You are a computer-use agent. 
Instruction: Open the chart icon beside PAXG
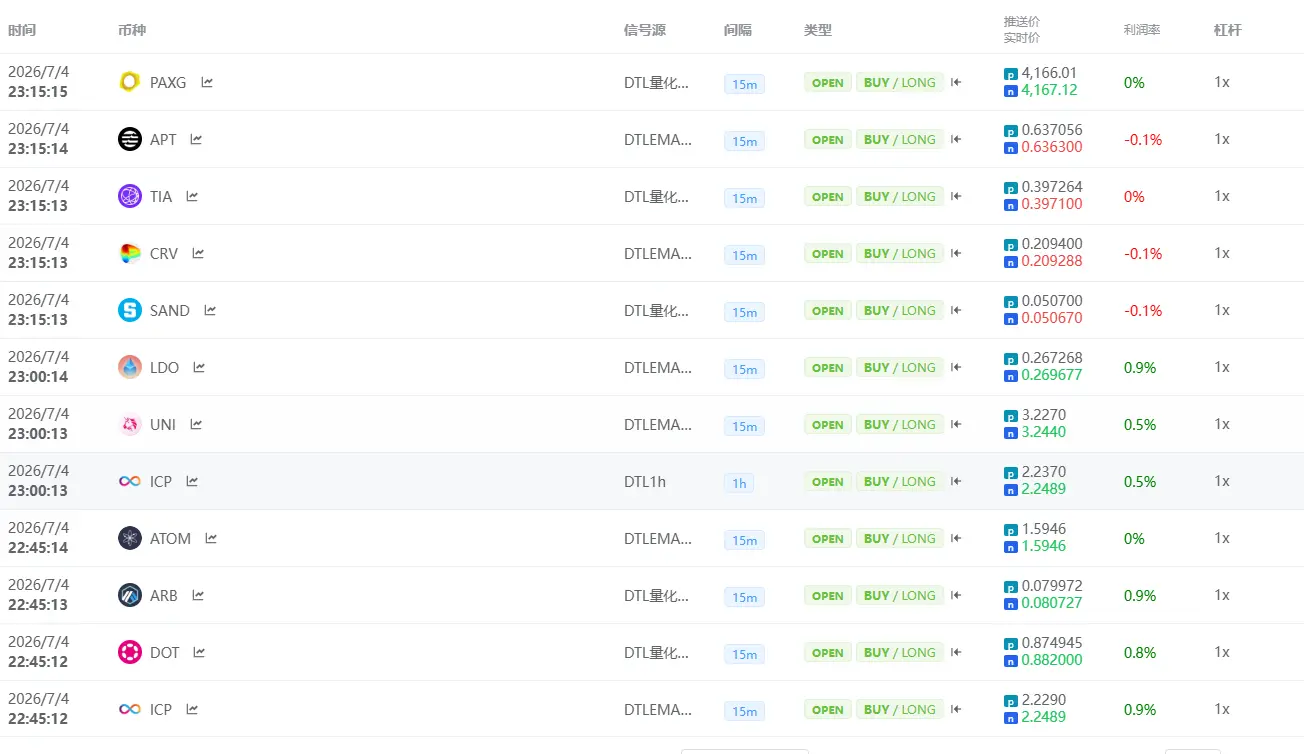tap(207, 82)
